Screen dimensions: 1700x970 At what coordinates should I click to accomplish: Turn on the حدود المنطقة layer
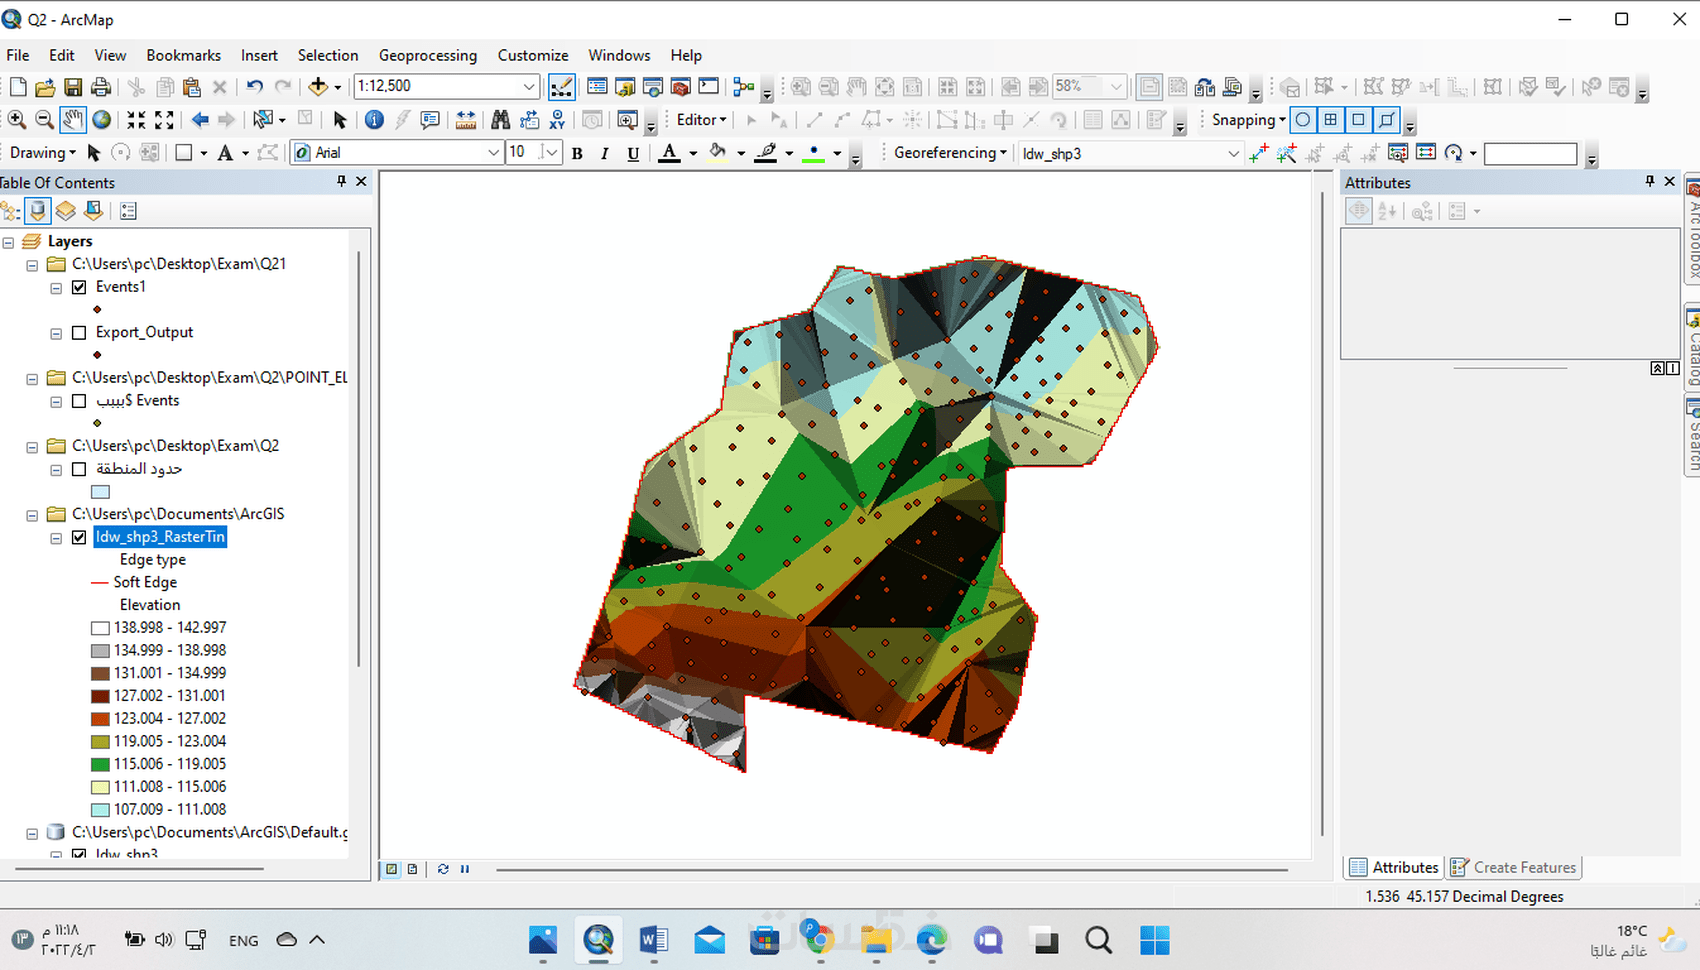point(79,469)
